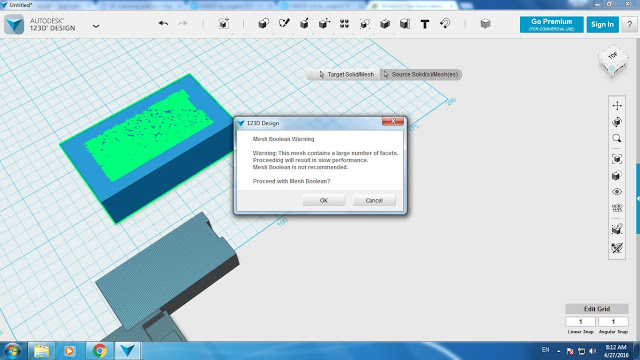Open Windows Media Player from taskbar

pyautogui.click(x=69, y=351)
